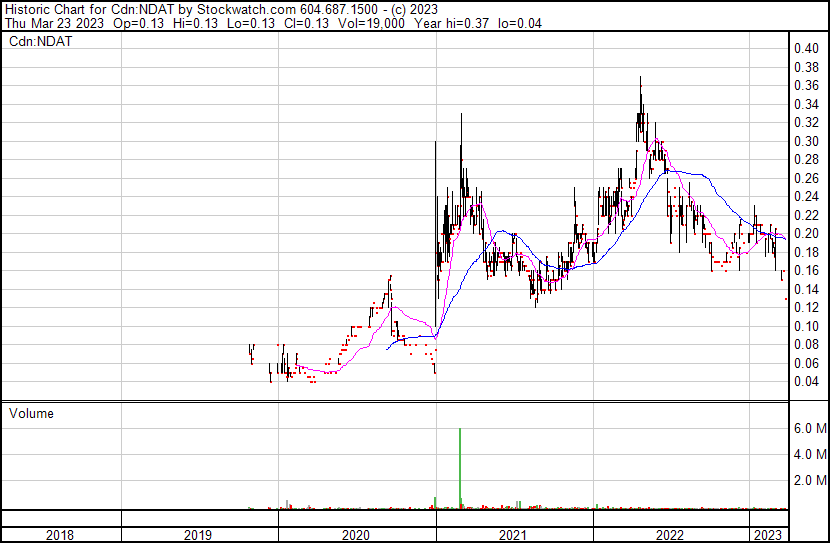Click the 0.30 price axis label
The width and height of the screenshot is (830, 543).
[x=806, y=141]
